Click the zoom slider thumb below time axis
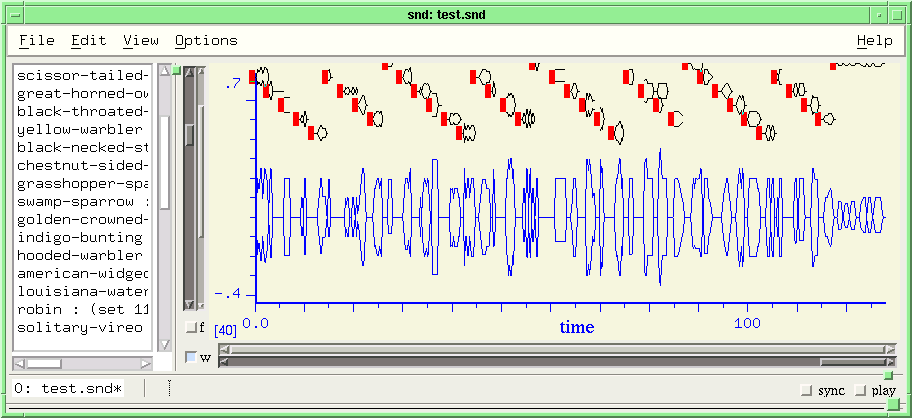Image resolution: width=912 pixels, height=418 pixels. tap(852, 362)
